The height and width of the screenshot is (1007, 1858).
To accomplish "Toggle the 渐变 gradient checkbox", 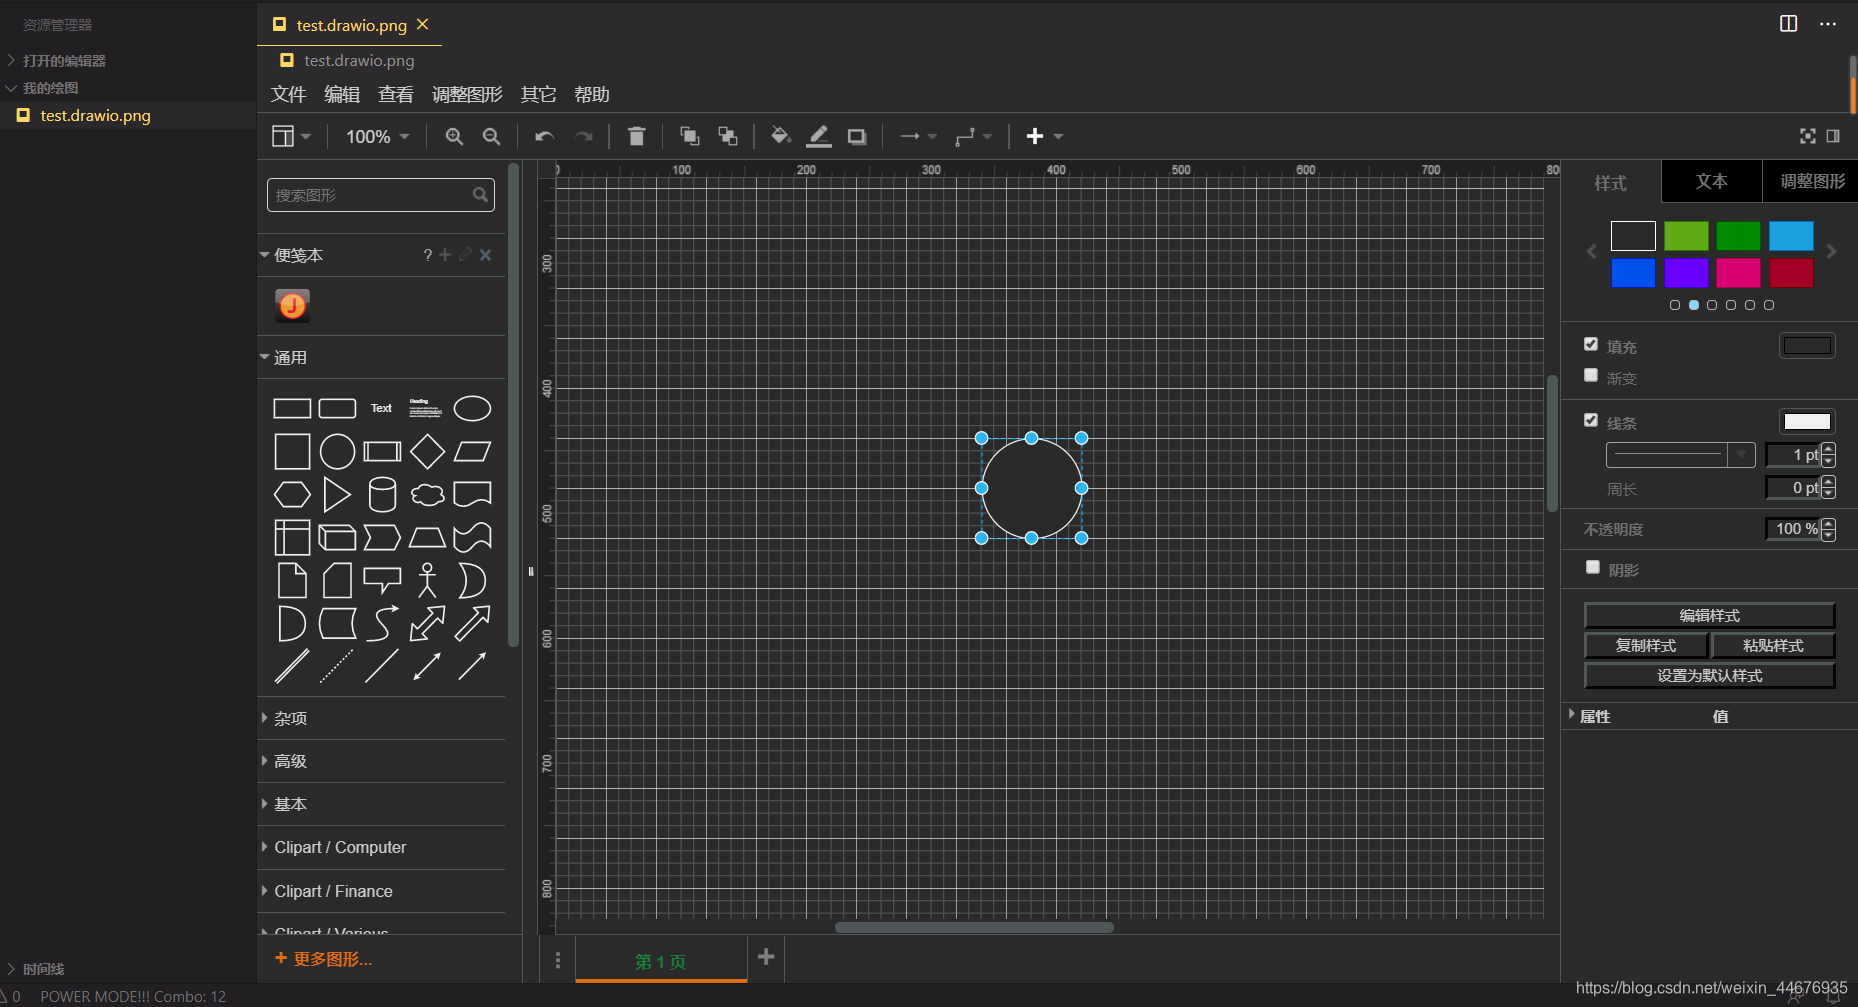I will (x=1591, y=375).
